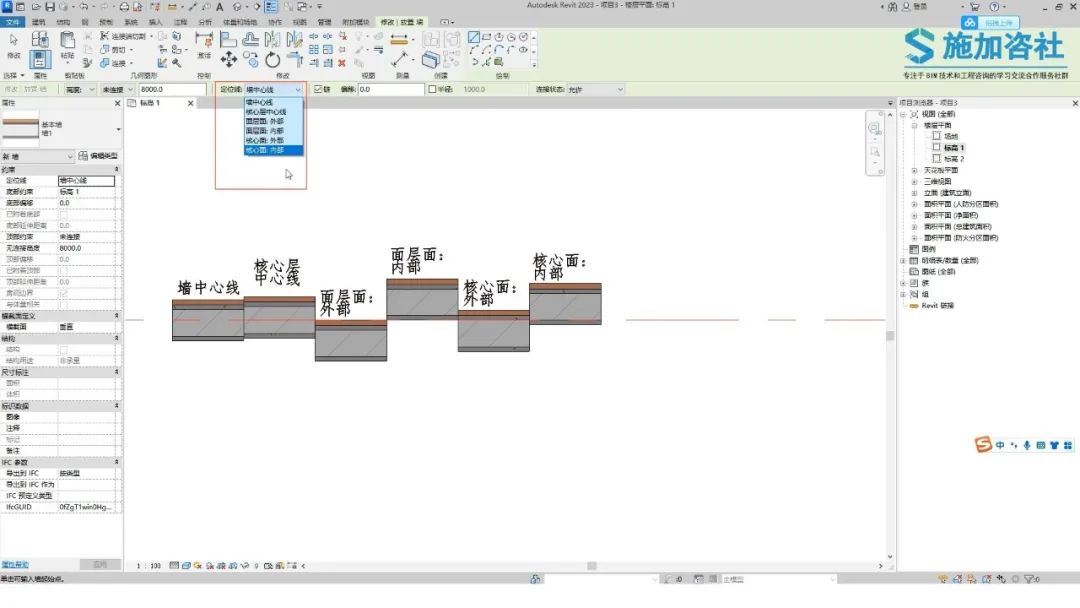Open the 新 墙 filter dropdown in properties
This screenshot has width=1080, height=608.
tap(37, 157)
